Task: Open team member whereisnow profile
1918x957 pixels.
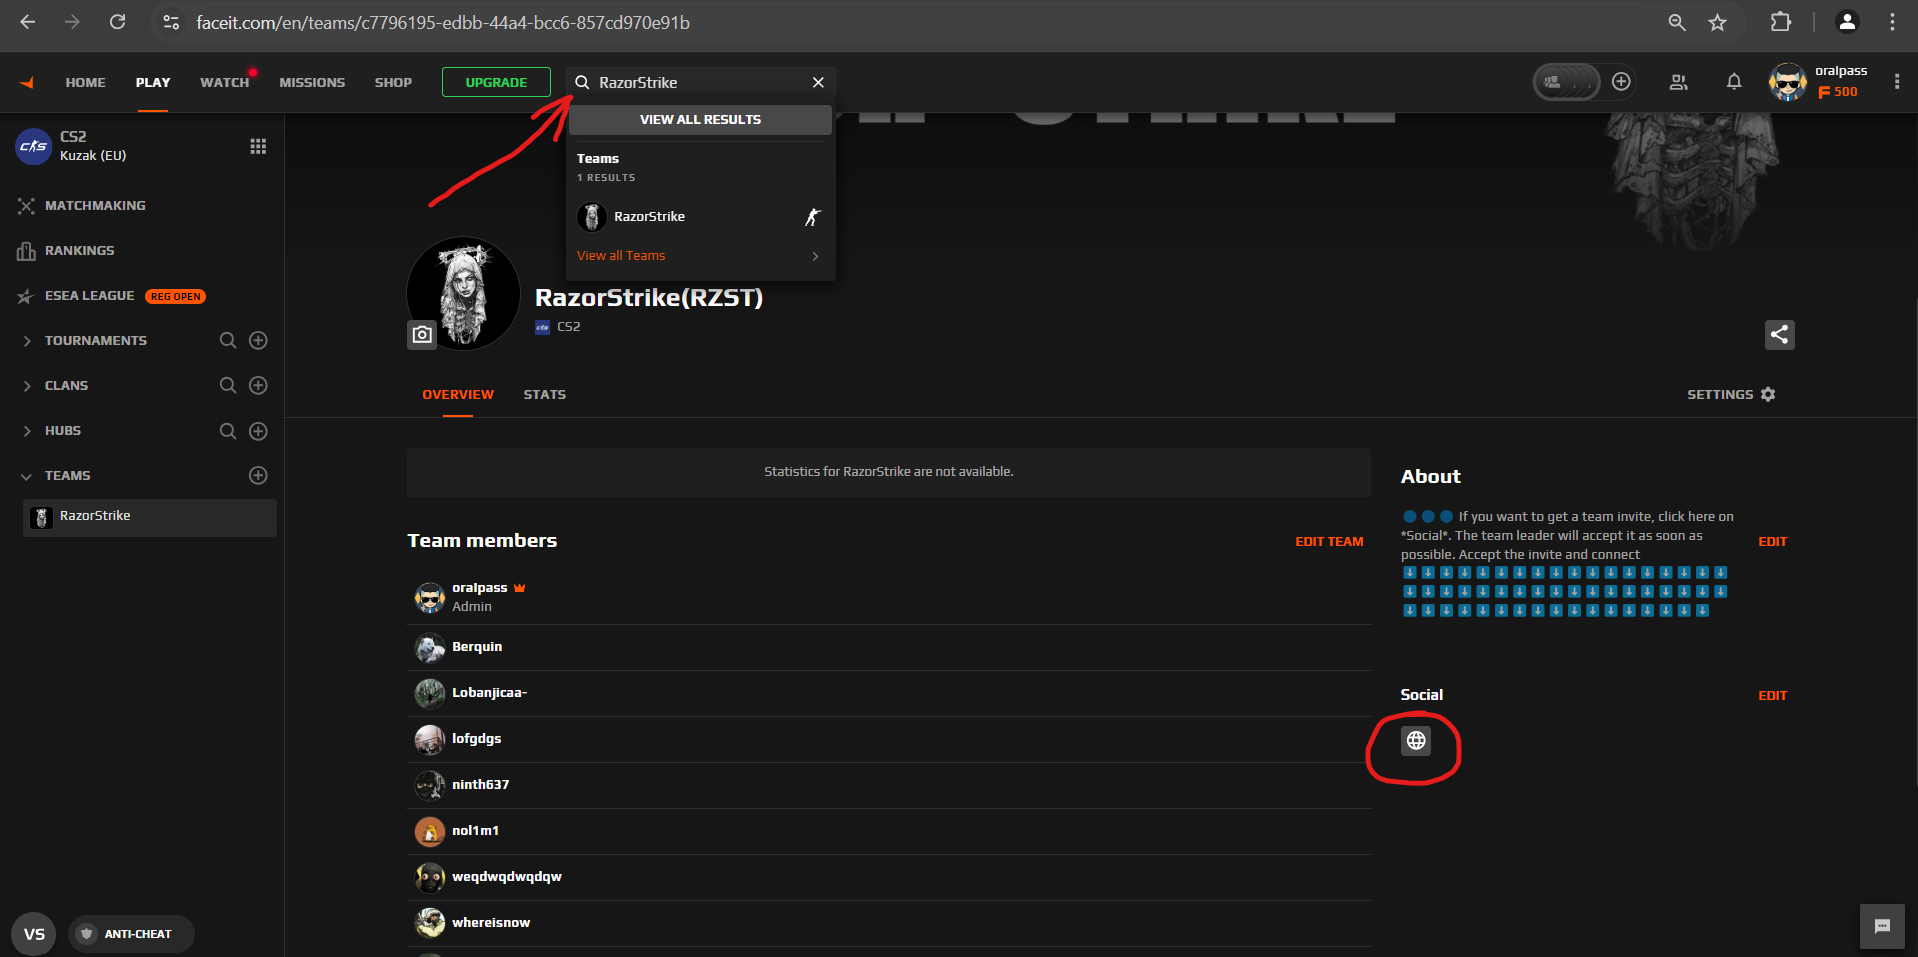Action: pos(491,923)
